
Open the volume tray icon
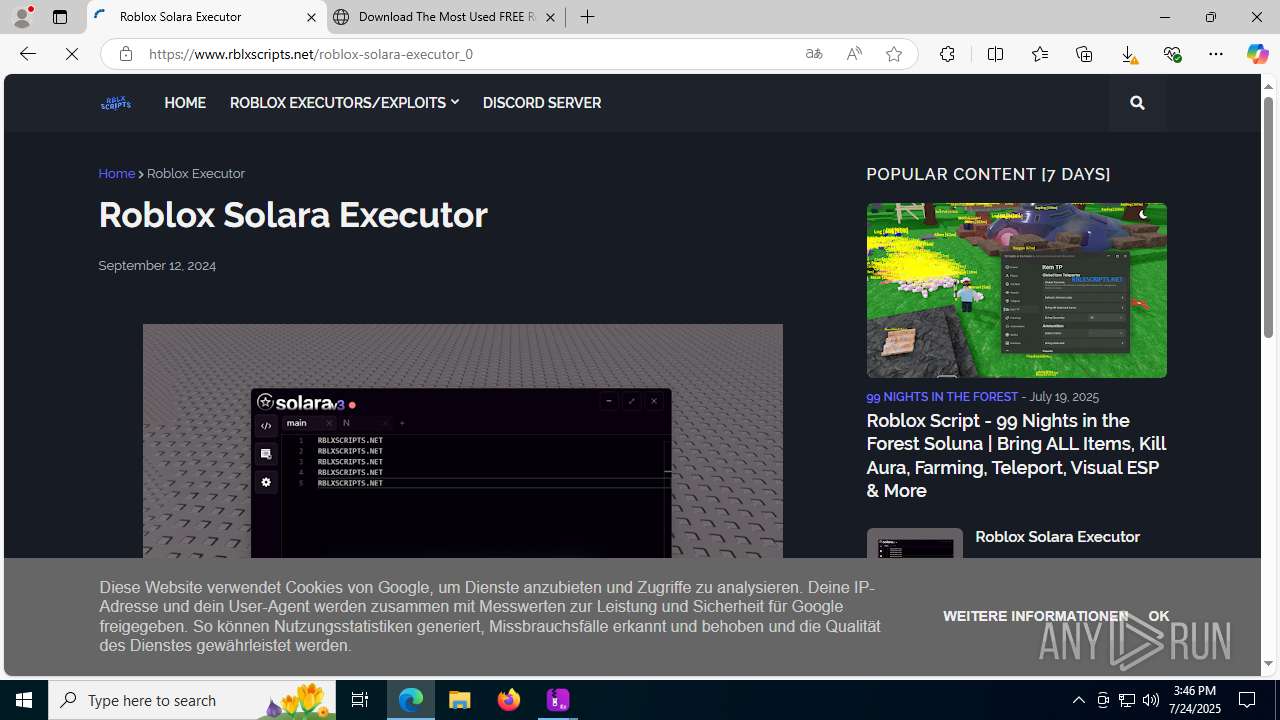1151,700
